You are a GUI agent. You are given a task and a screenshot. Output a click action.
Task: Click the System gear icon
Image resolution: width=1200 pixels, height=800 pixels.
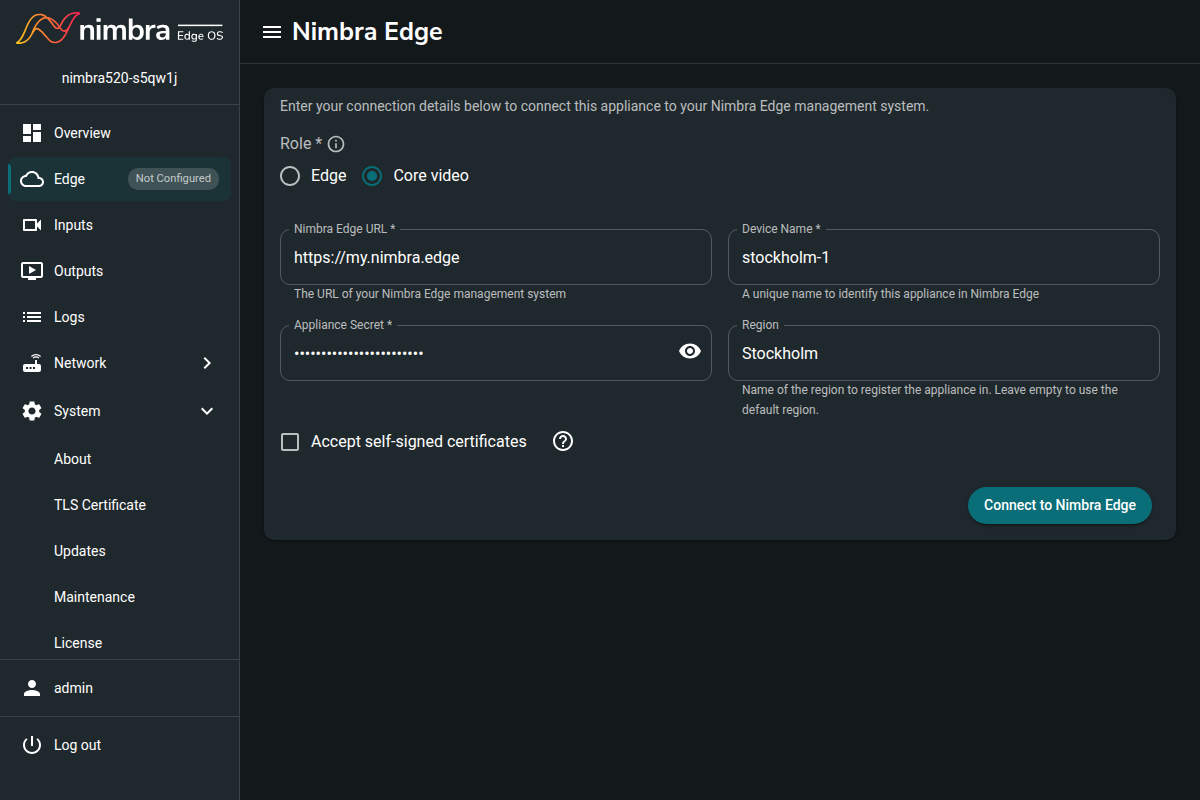pos(32,411)
